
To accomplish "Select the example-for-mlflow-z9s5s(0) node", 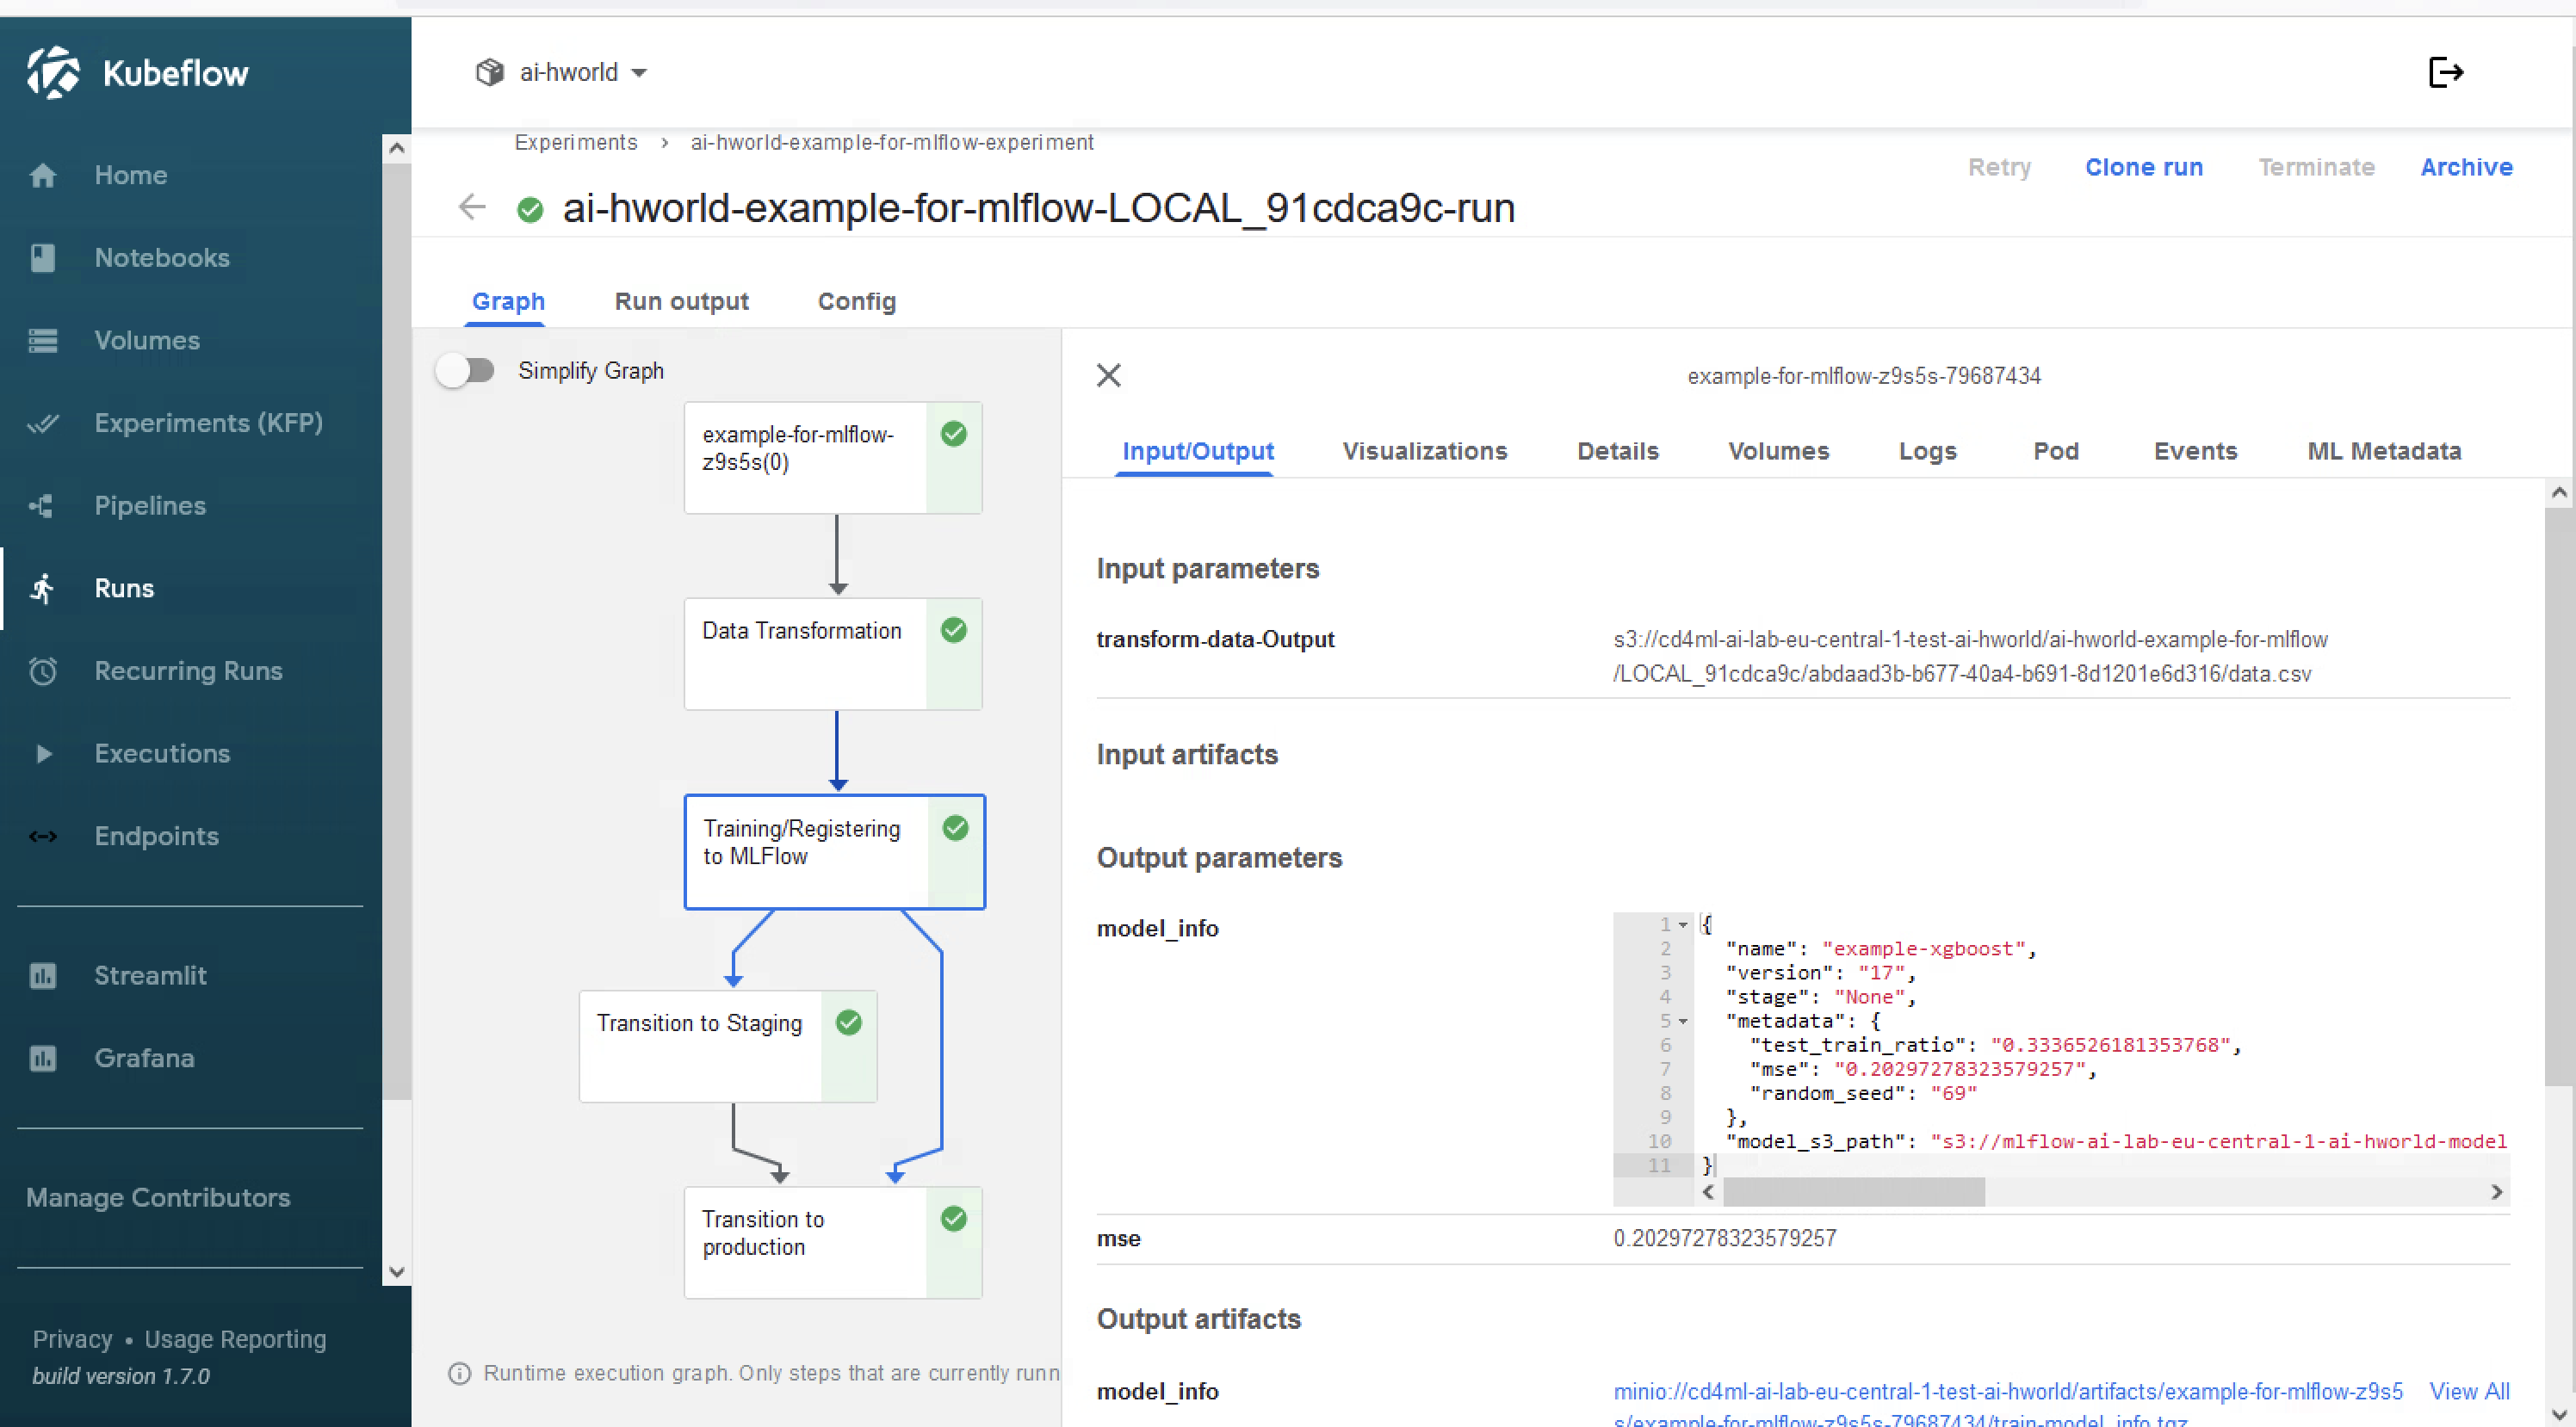I will tap(832, 458).
